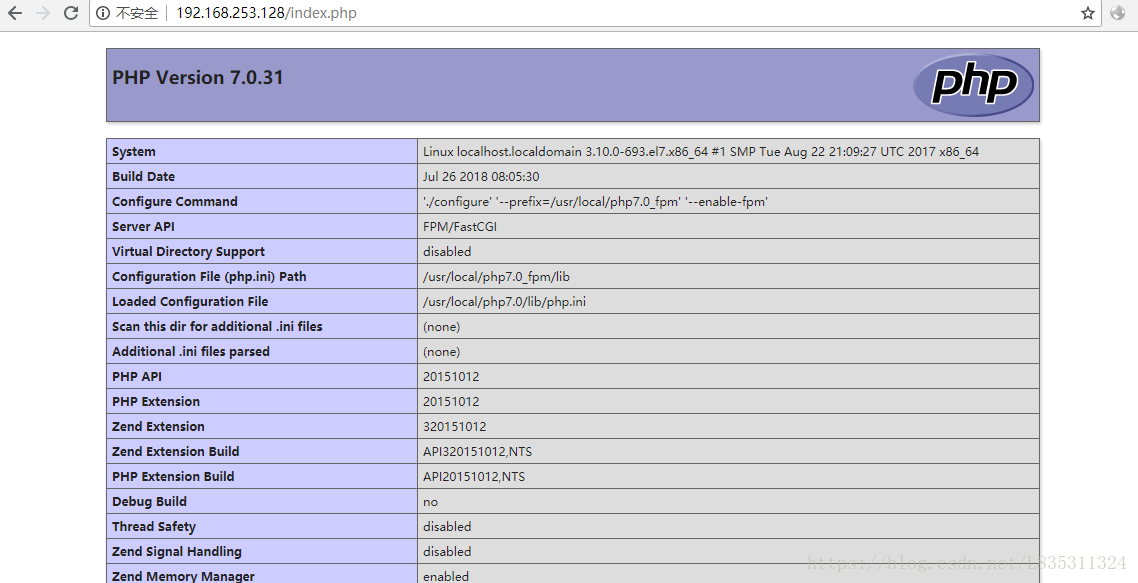This screenshot has width=1138, height=583.
Task: Click the 'PHP API' label
Action: (136, 377)
